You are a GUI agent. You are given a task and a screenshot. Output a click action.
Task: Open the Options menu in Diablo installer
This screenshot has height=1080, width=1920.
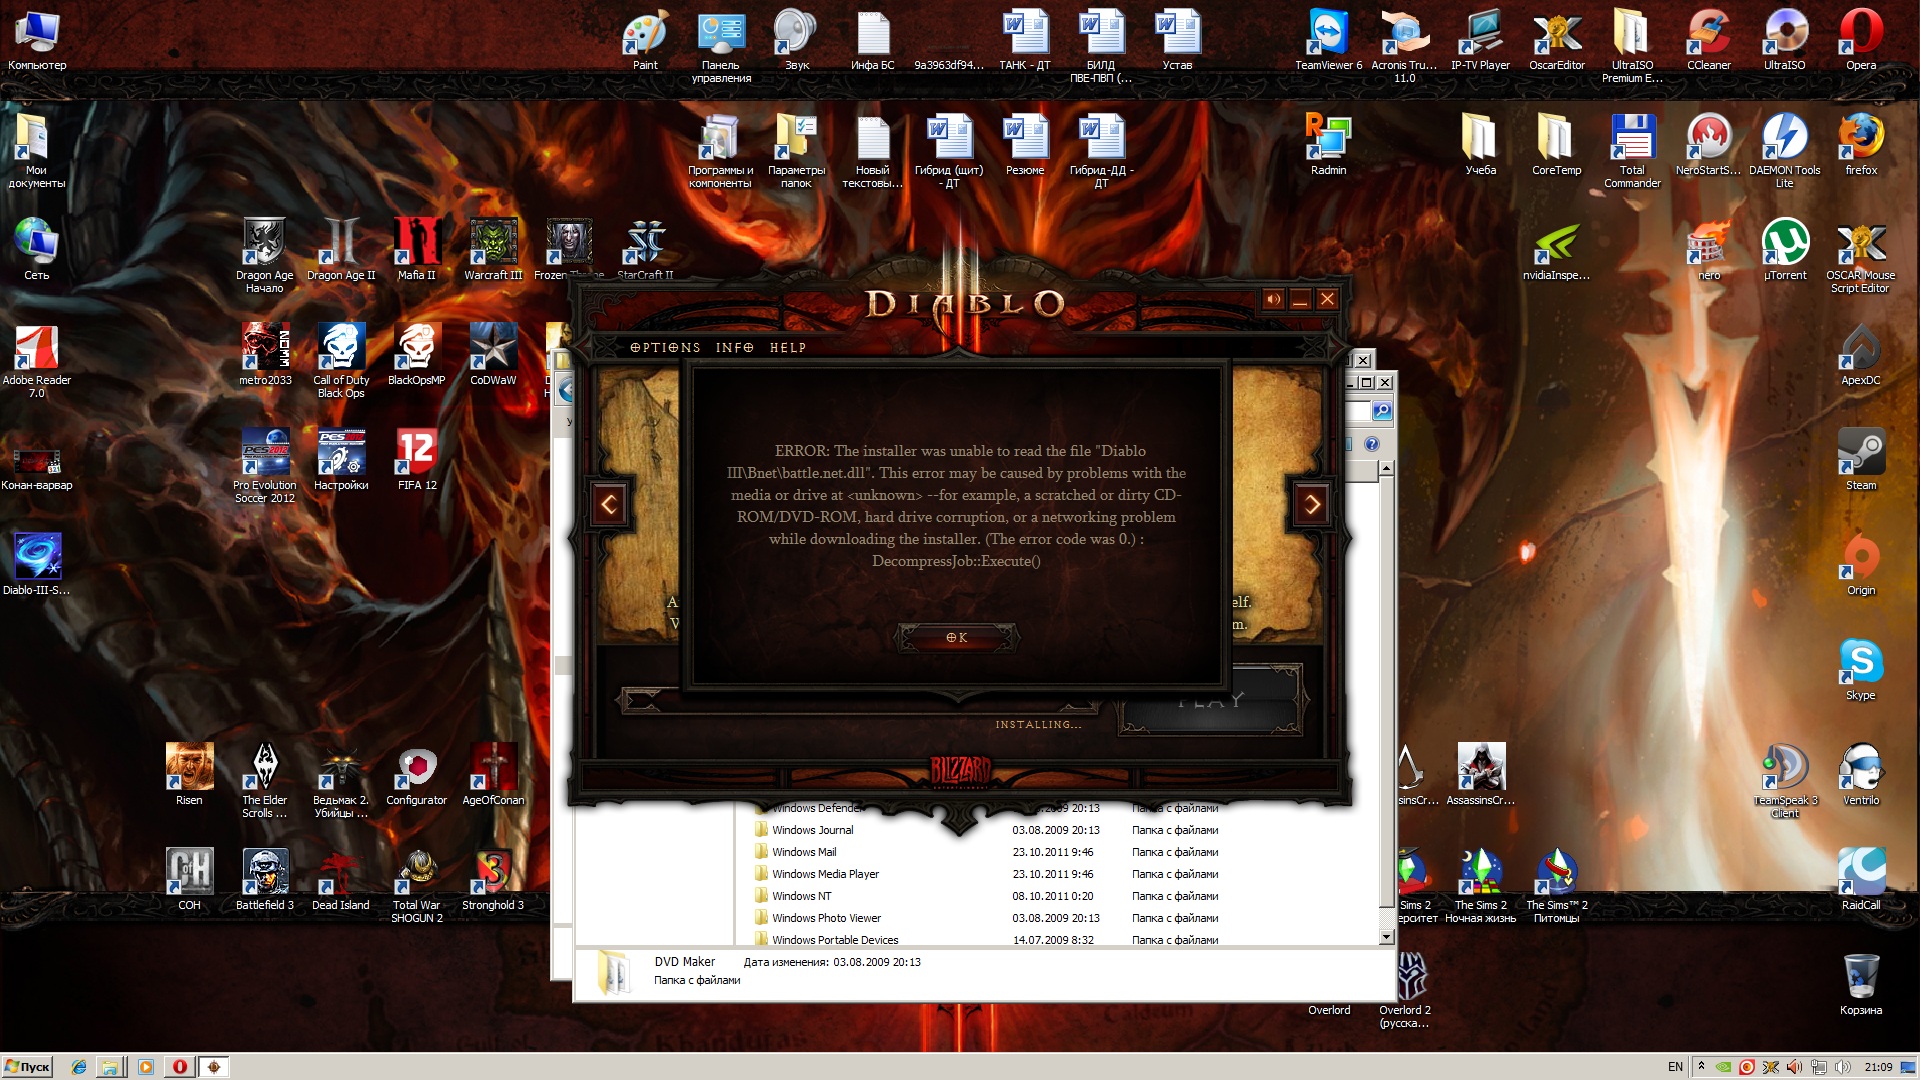pos(665,347)
